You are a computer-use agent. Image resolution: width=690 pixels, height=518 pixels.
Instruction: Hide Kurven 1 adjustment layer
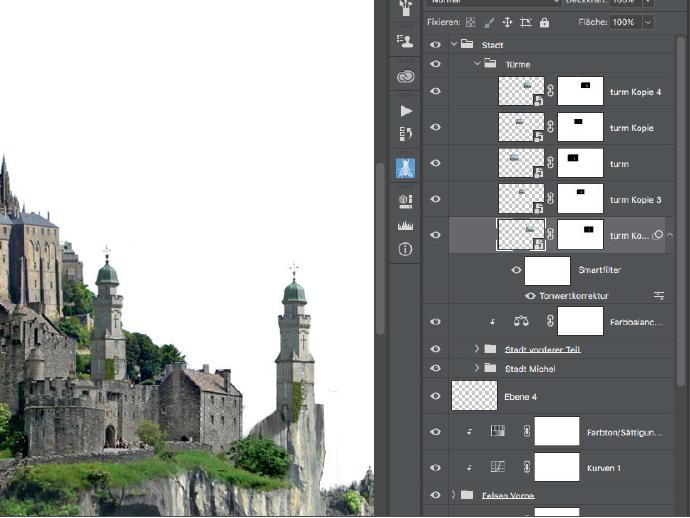[436, 467]
